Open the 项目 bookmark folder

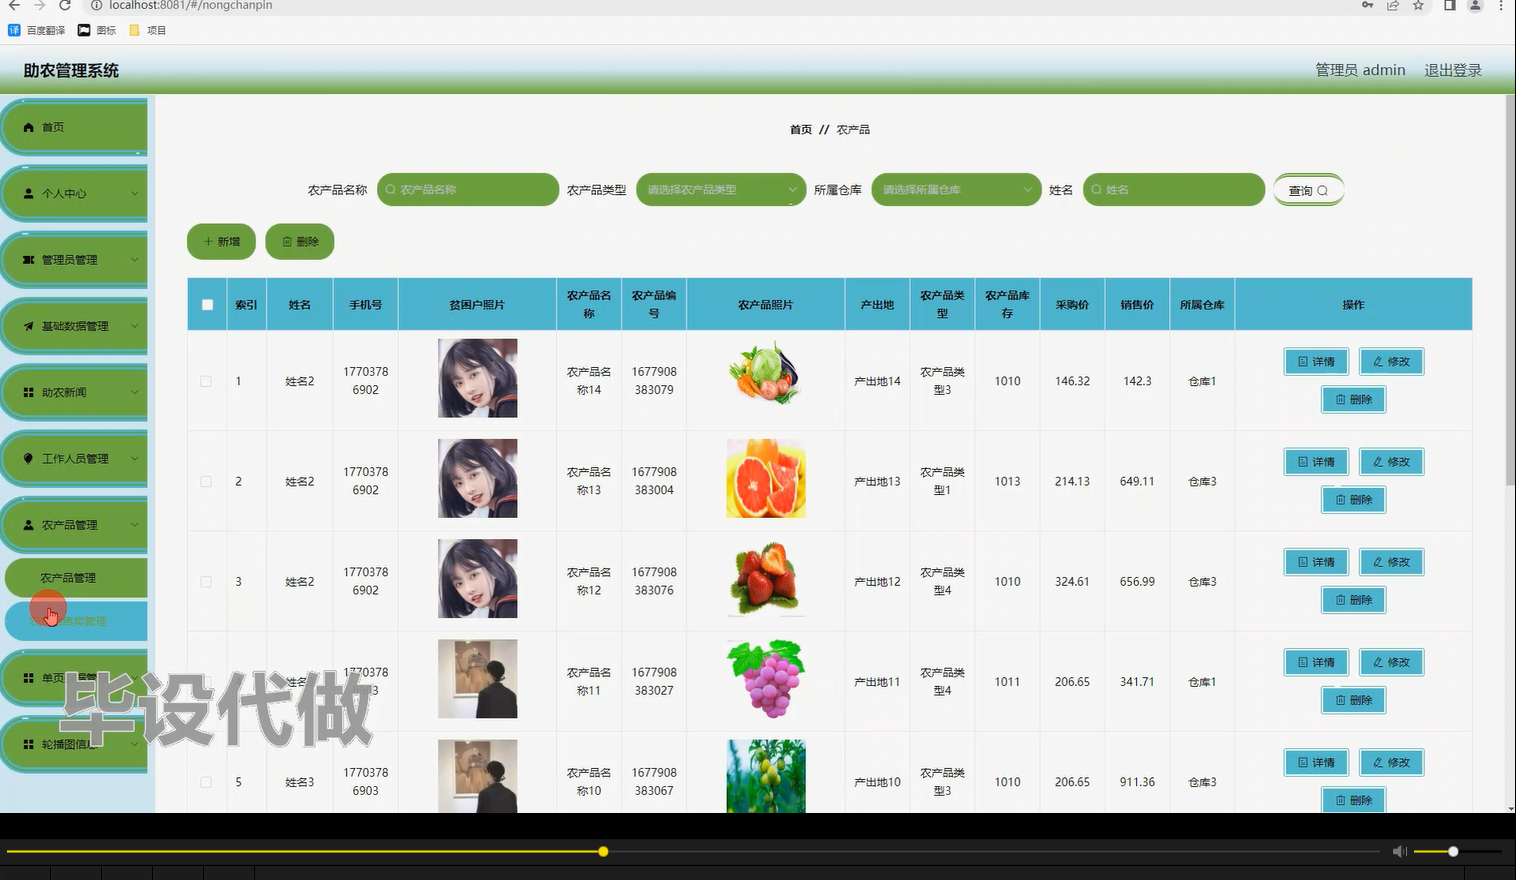[x=148, y=30]
